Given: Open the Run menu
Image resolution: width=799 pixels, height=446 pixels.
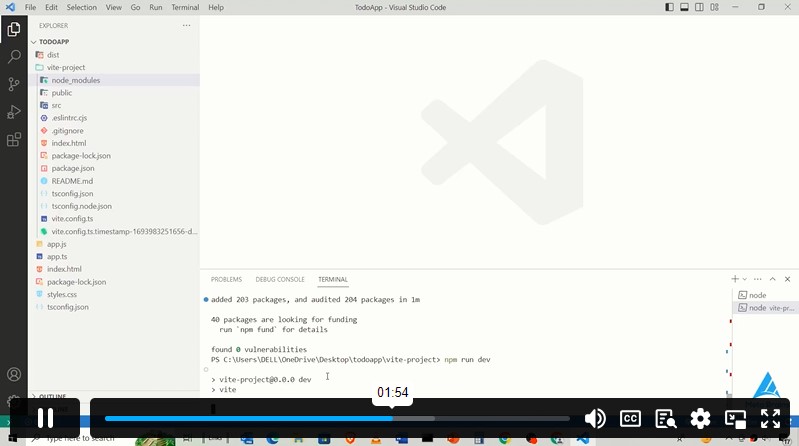Looking at the screenshot, I should [156, 7].
